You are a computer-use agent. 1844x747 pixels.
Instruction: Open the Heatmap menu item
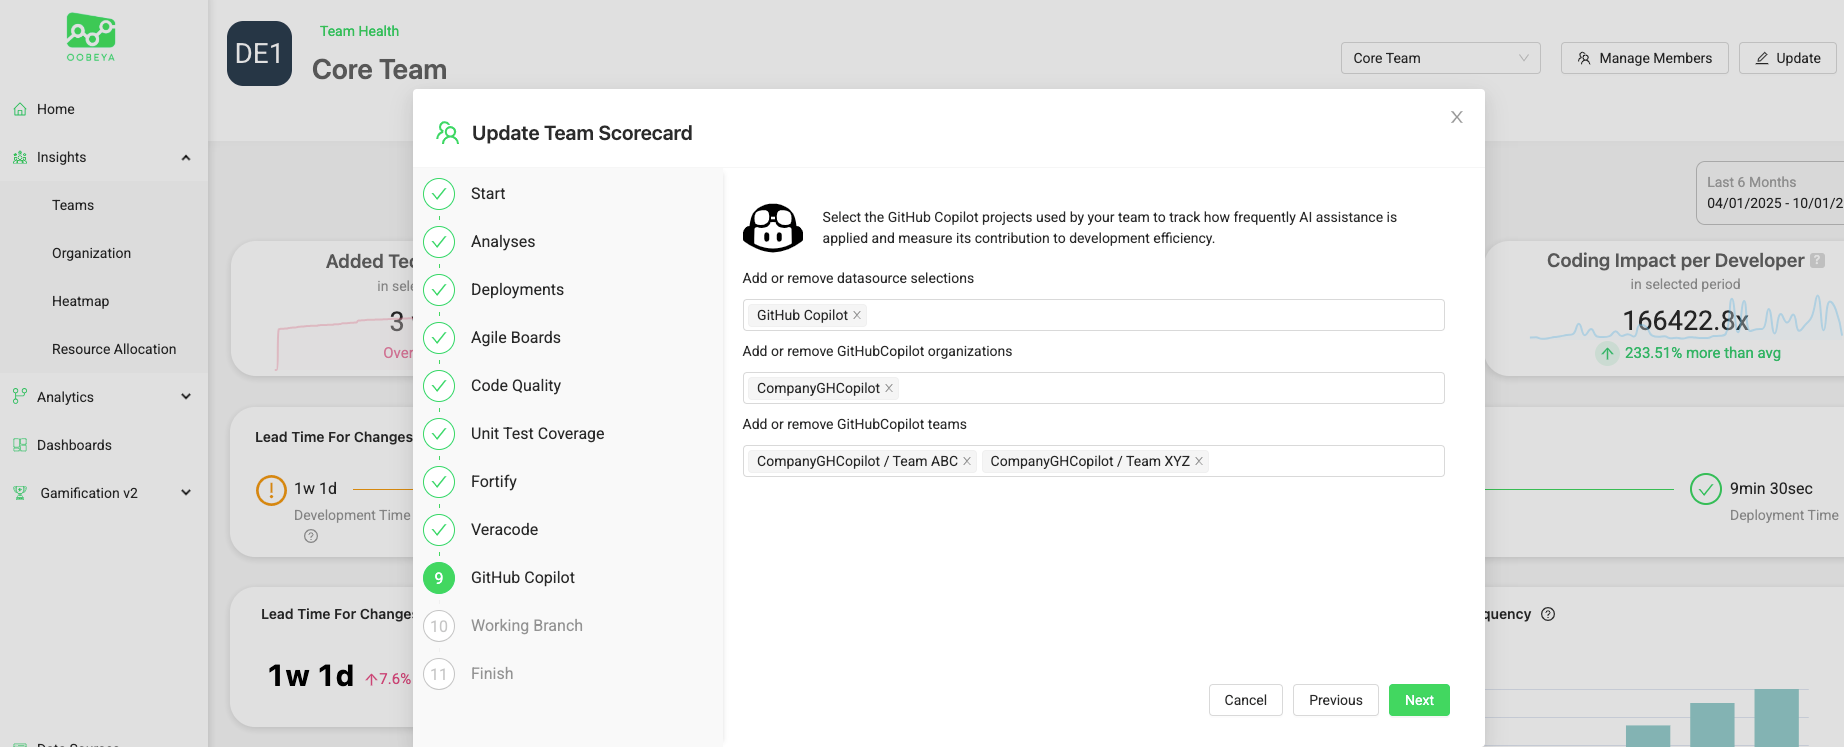(x=80, y=301)
